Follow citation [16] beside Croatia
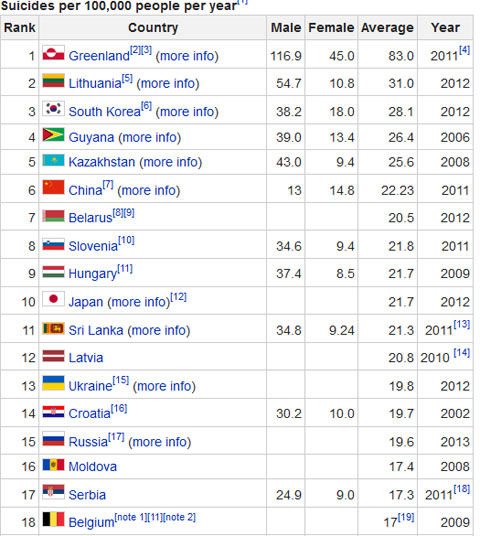This screenshot has width=480, height=536. (119, 408)
